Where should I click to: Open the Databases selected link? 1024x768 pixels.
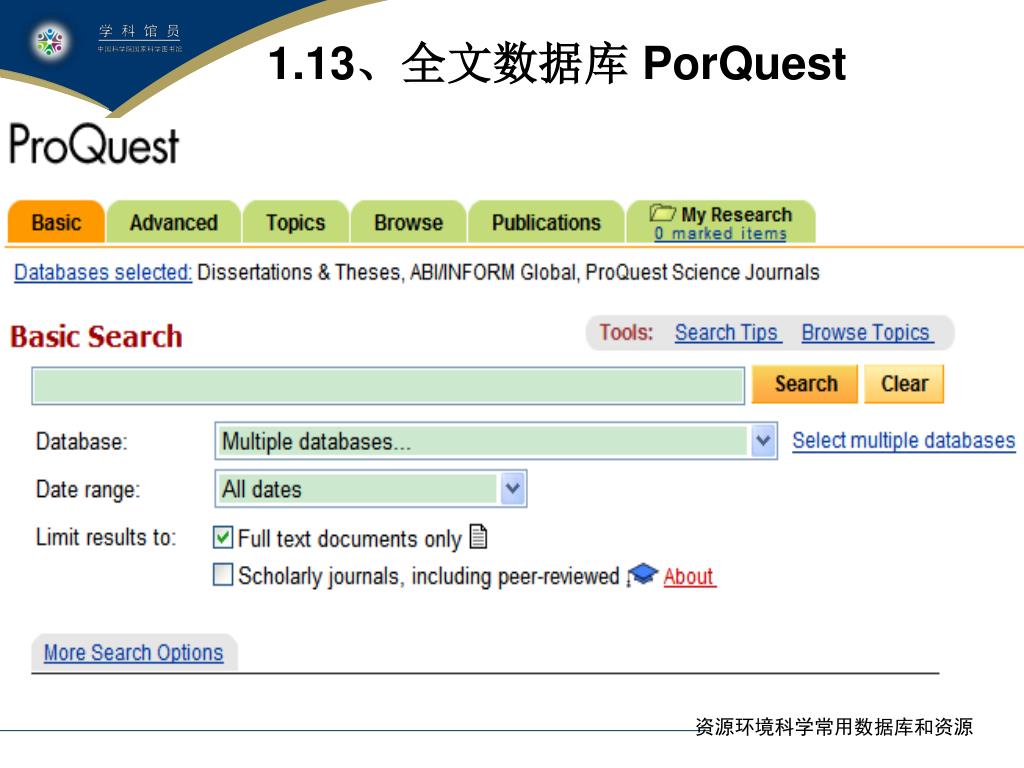[103, 272]
